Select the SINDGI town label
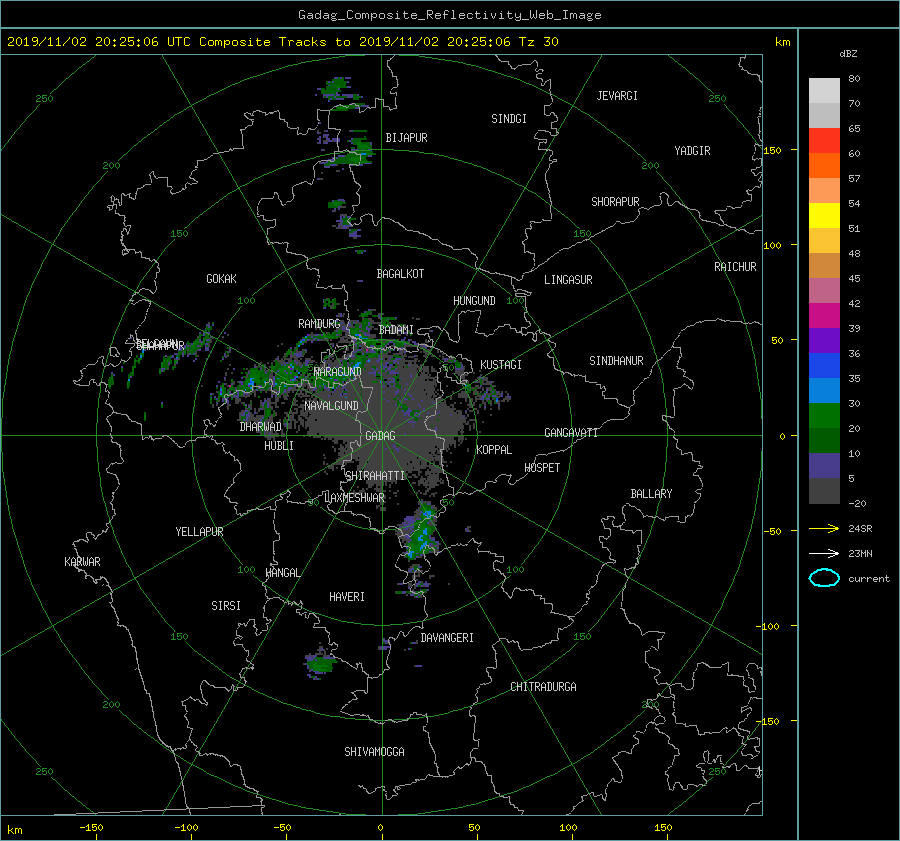 [x=509, y=119]
